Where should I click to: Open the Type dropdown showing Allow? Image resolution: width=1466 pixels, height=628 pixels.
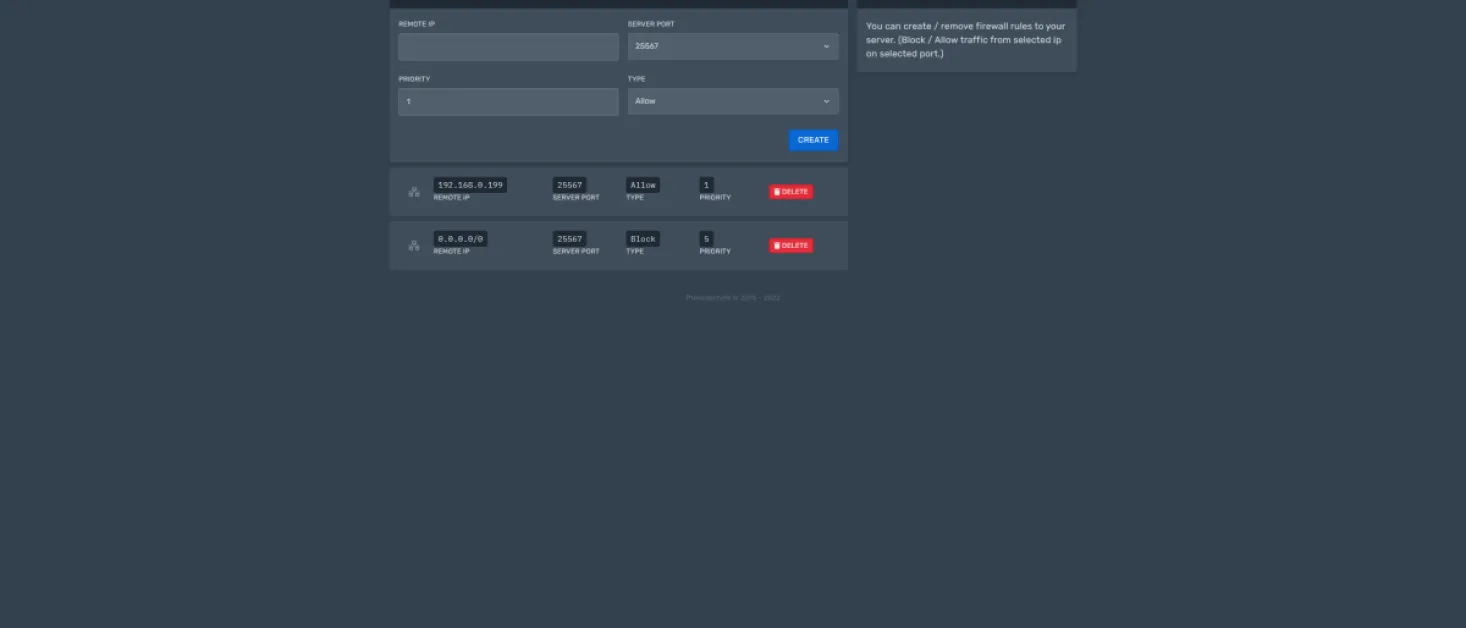click(x=733, y=101)
